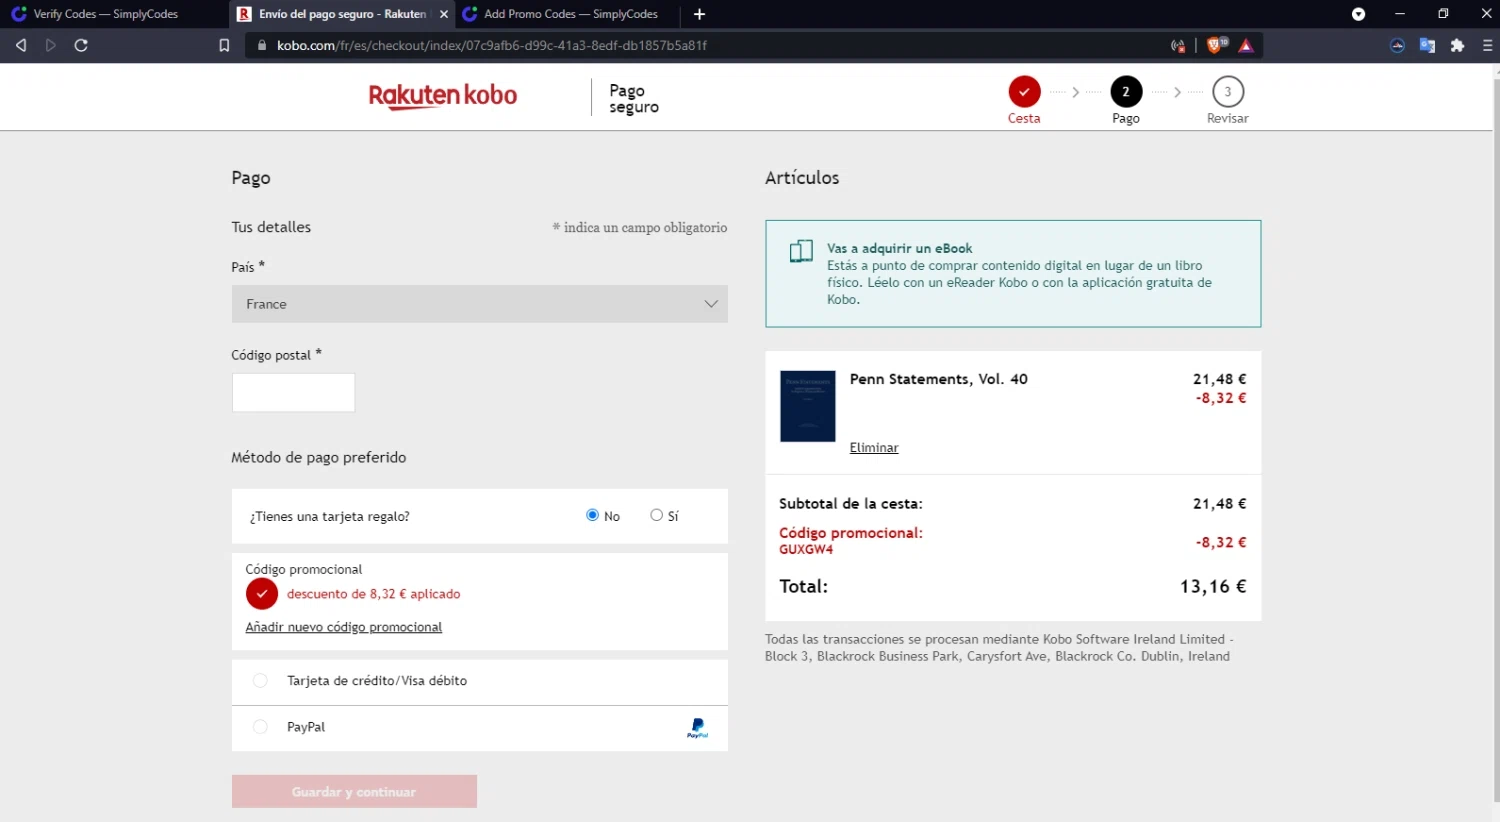Image resolution: width=1500 pixels, height=822 pixels.
Task: Click the red applied-discount checkmark icon
Action: pos(262,594)
